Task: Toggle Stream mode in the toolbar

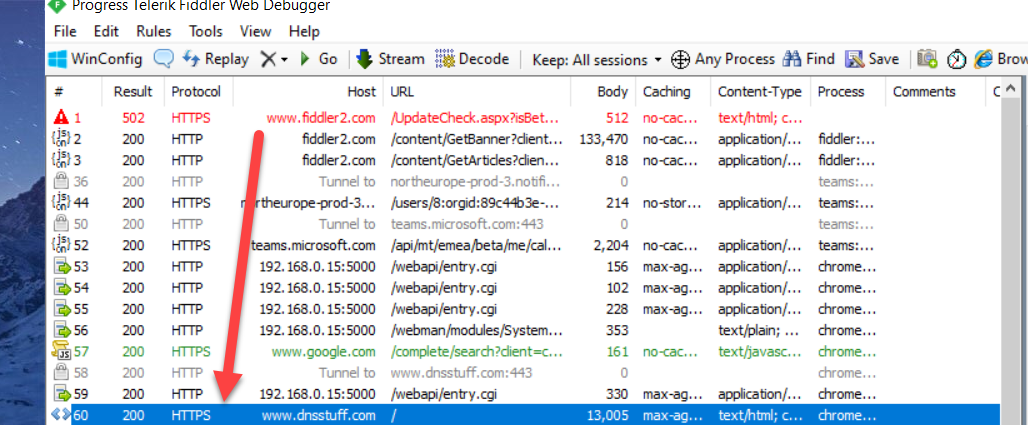Action: tap(390, 59)
